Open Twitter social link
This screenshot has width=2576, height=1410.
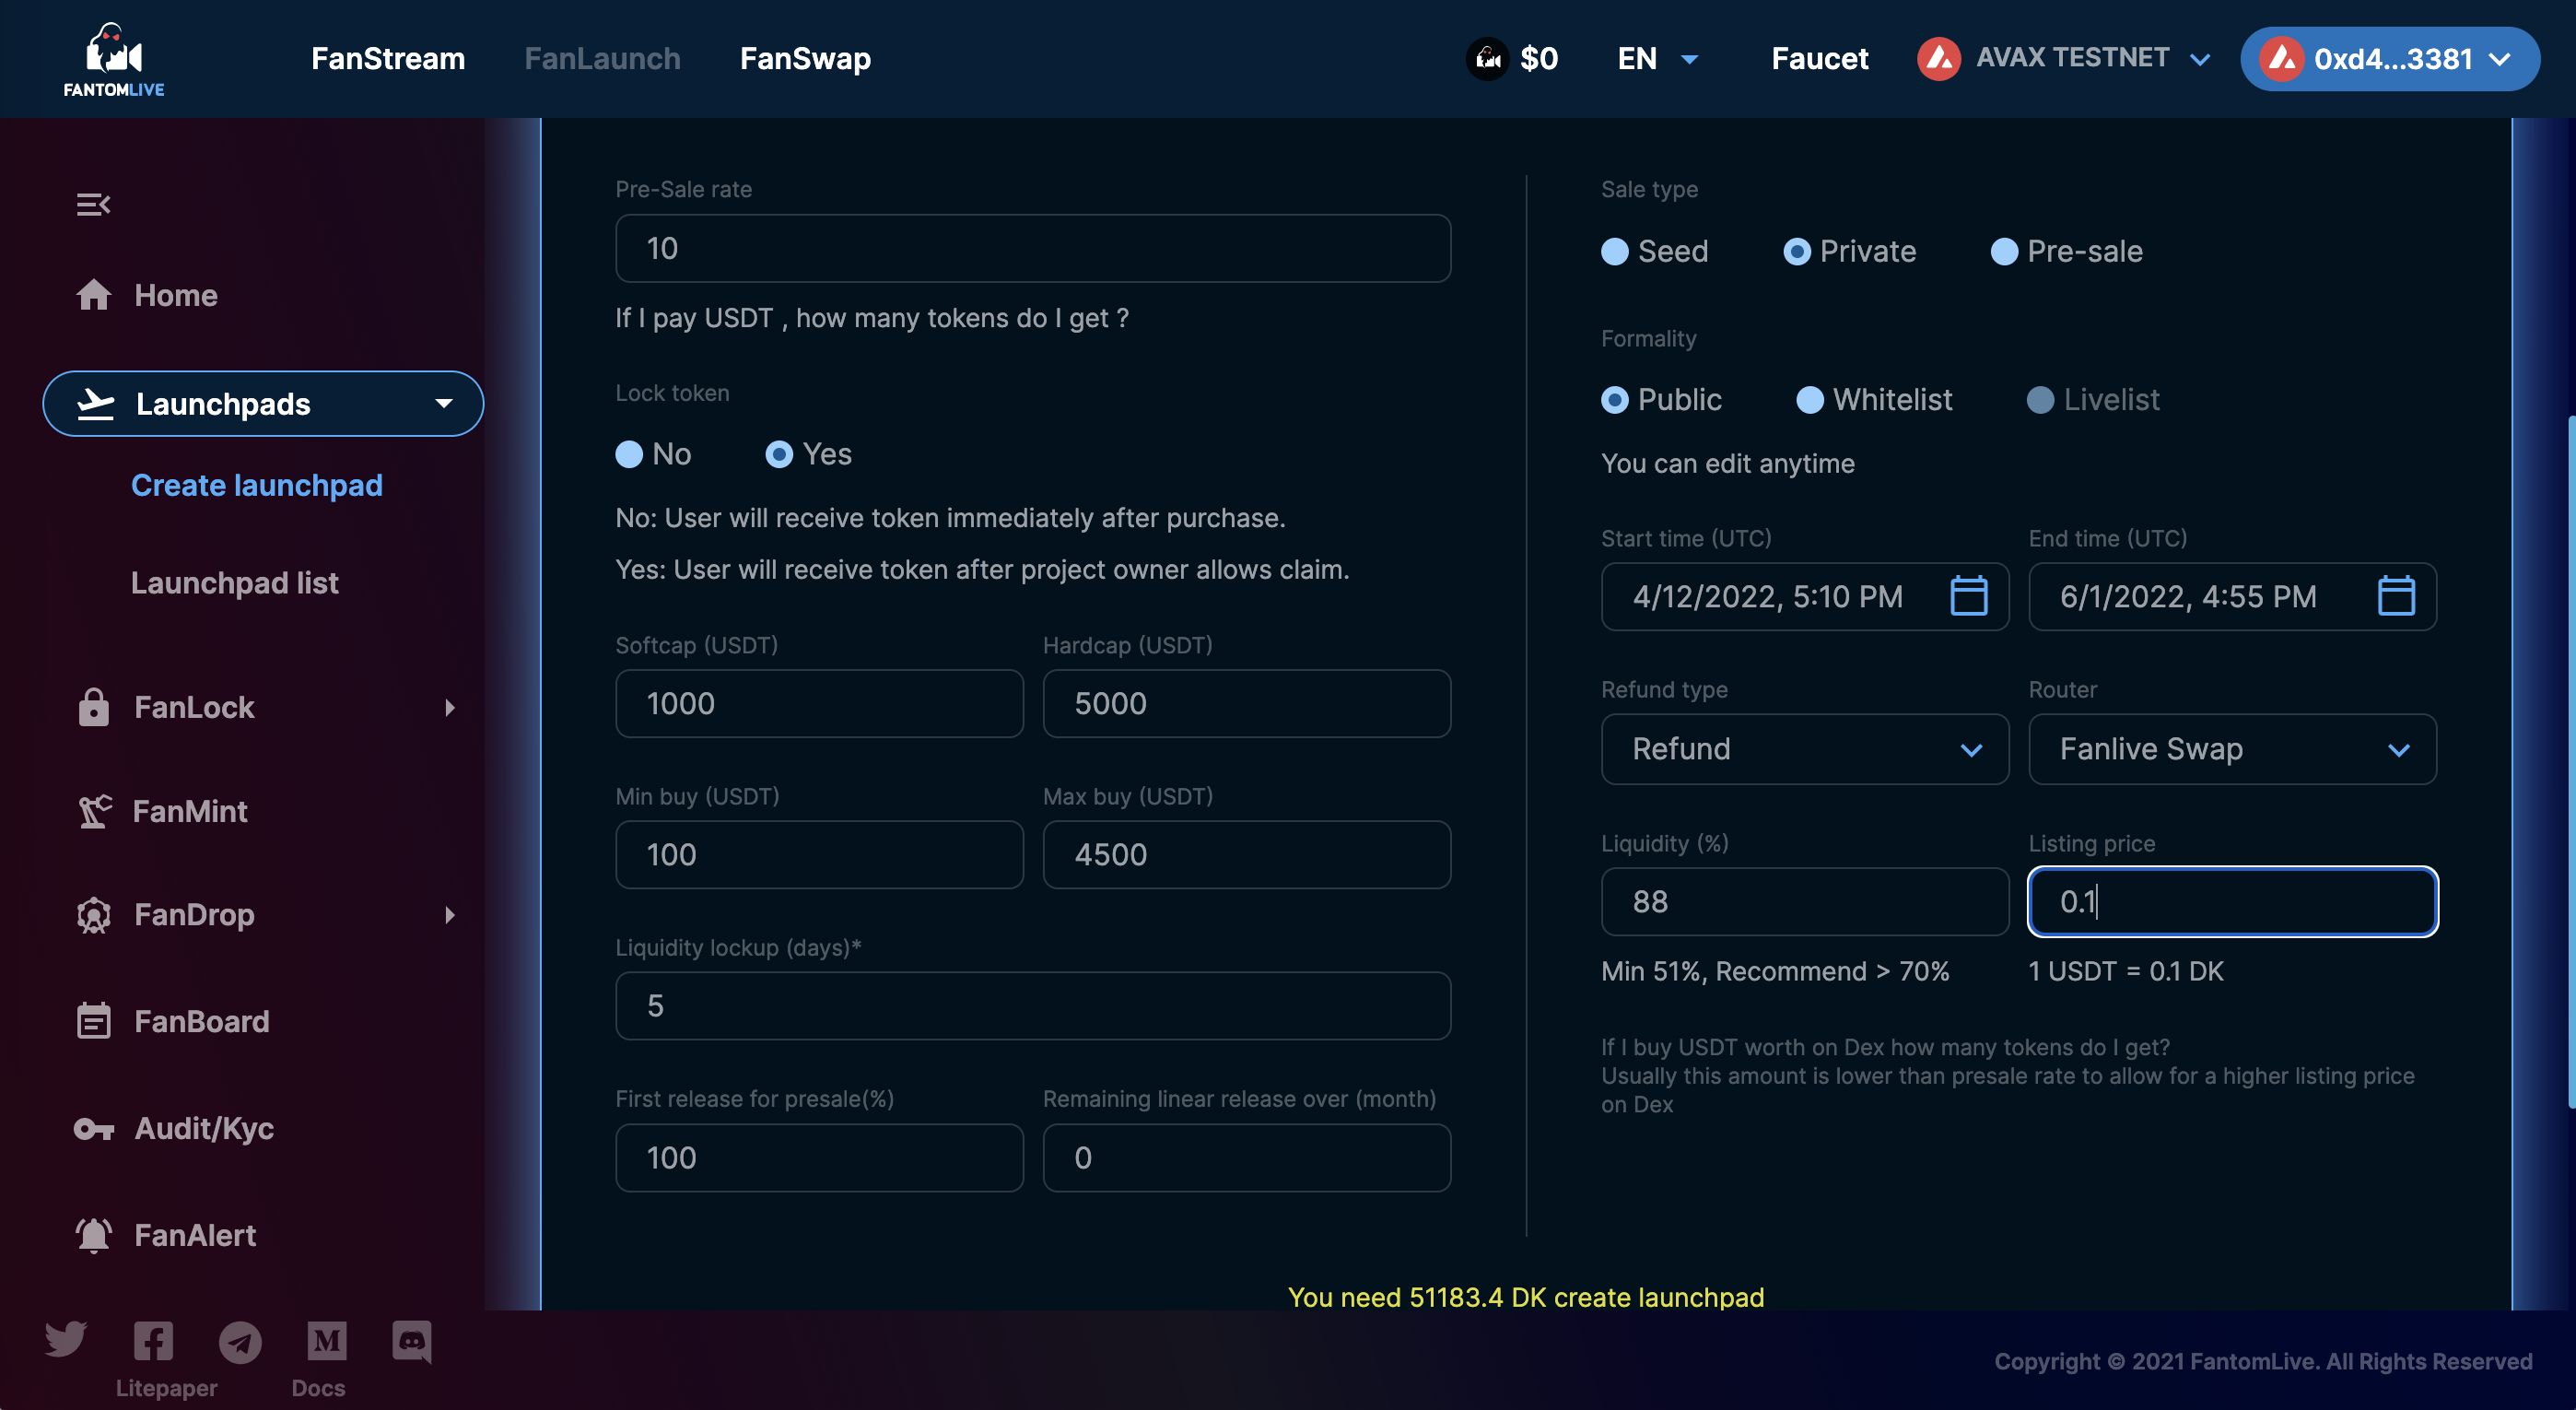point(66,1340)
